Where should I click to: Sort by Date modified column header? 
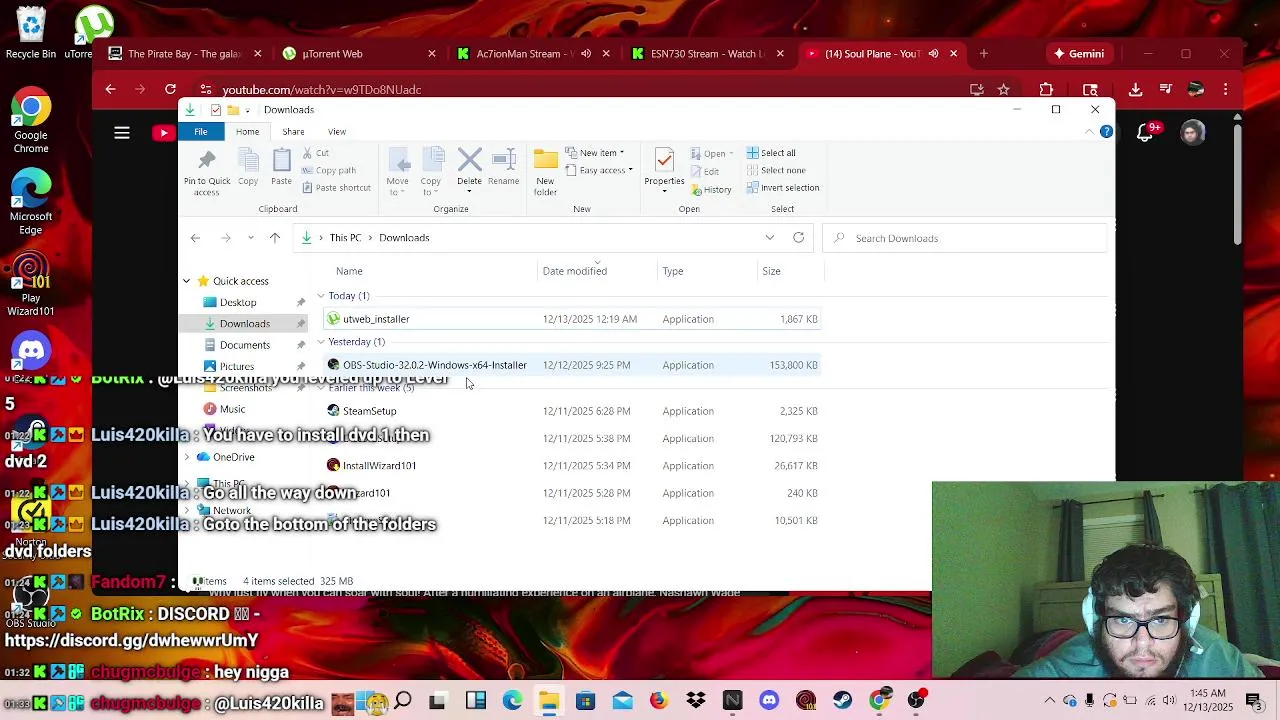pos(575,271)
